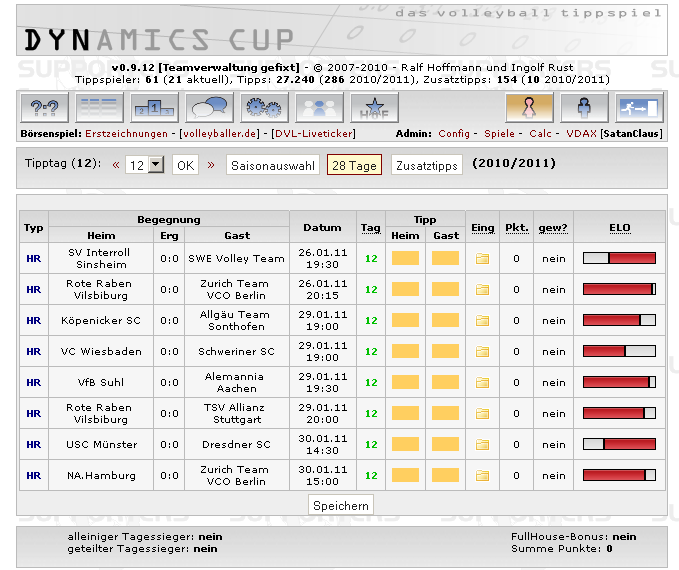Click the gew? column header
This screenshot has width=679, height=570.
tap(553, 228)
